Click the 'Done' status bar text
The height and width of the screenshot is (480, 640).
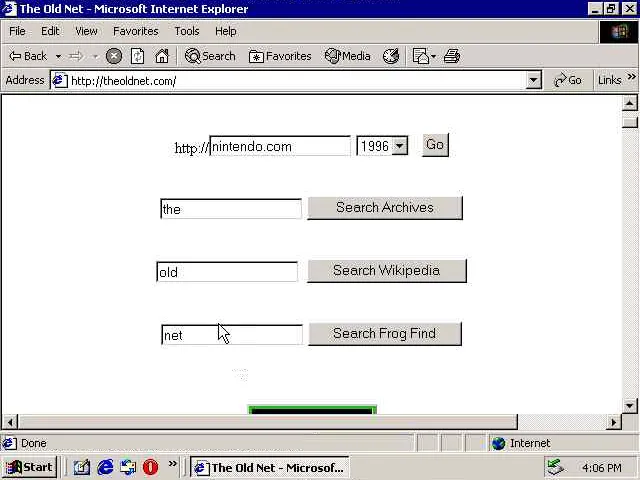point(34,443)
